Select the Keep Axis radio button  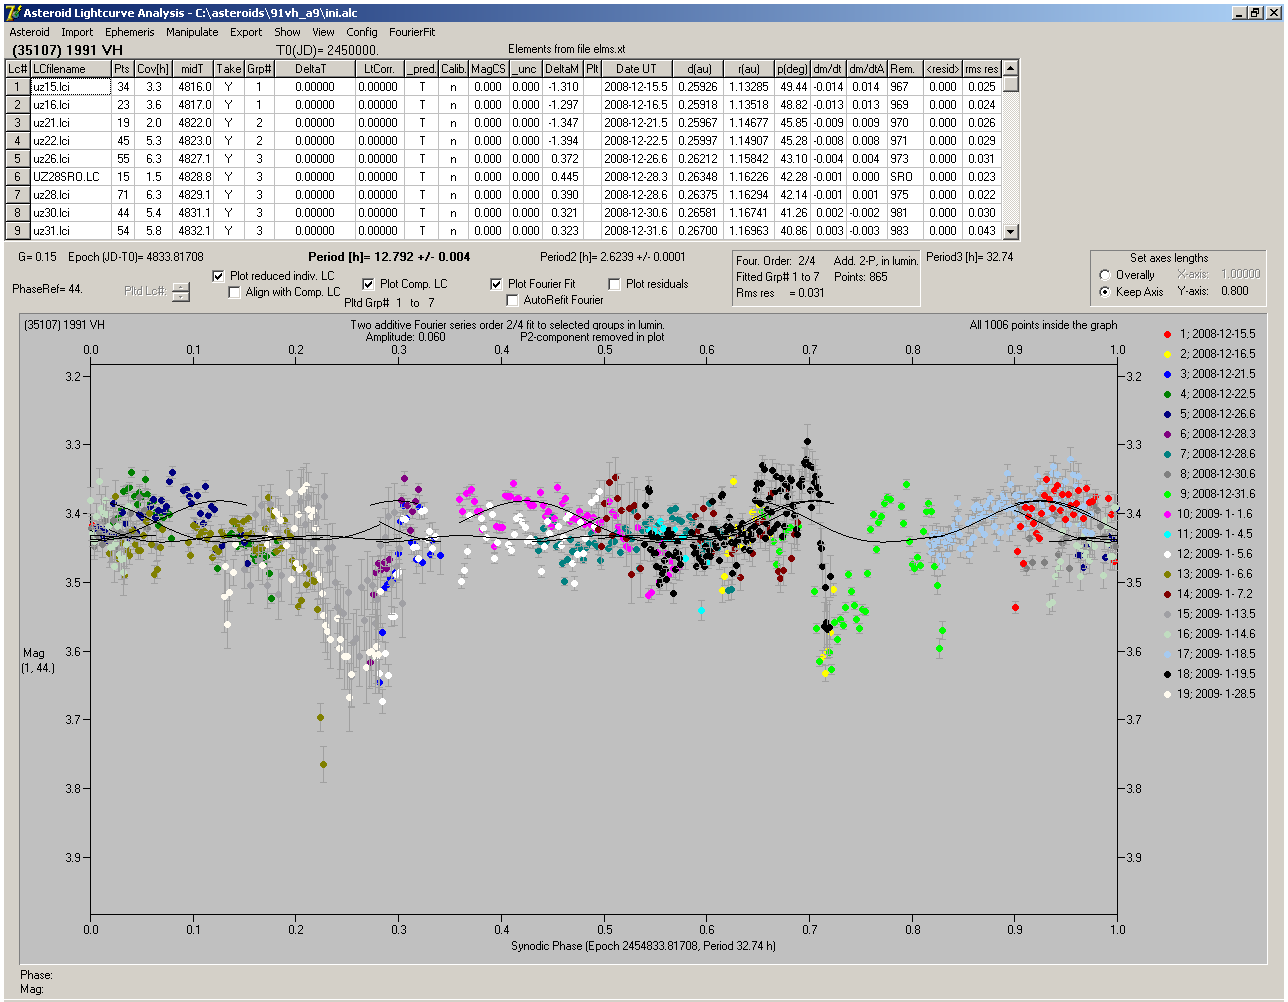1105,292
